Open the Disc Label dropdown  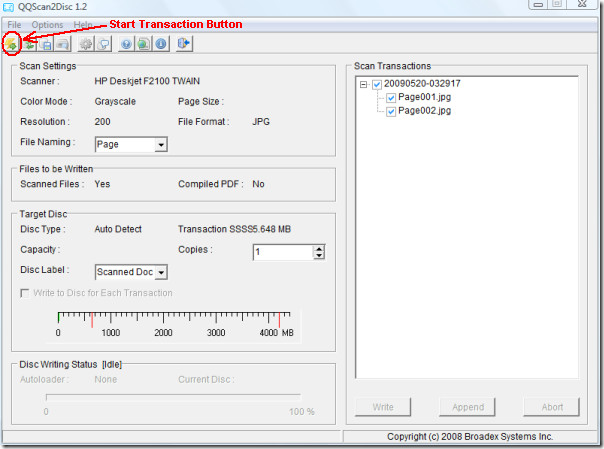[161, 273]
